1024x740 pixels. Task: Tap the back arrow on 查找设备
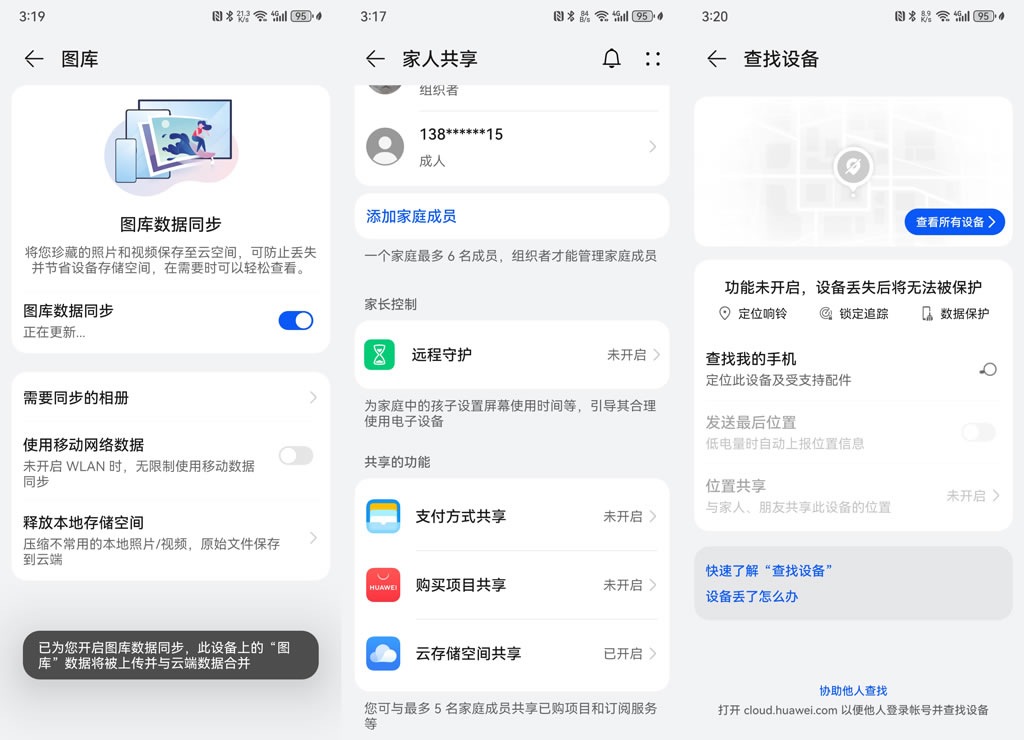[x=716, y=59]
